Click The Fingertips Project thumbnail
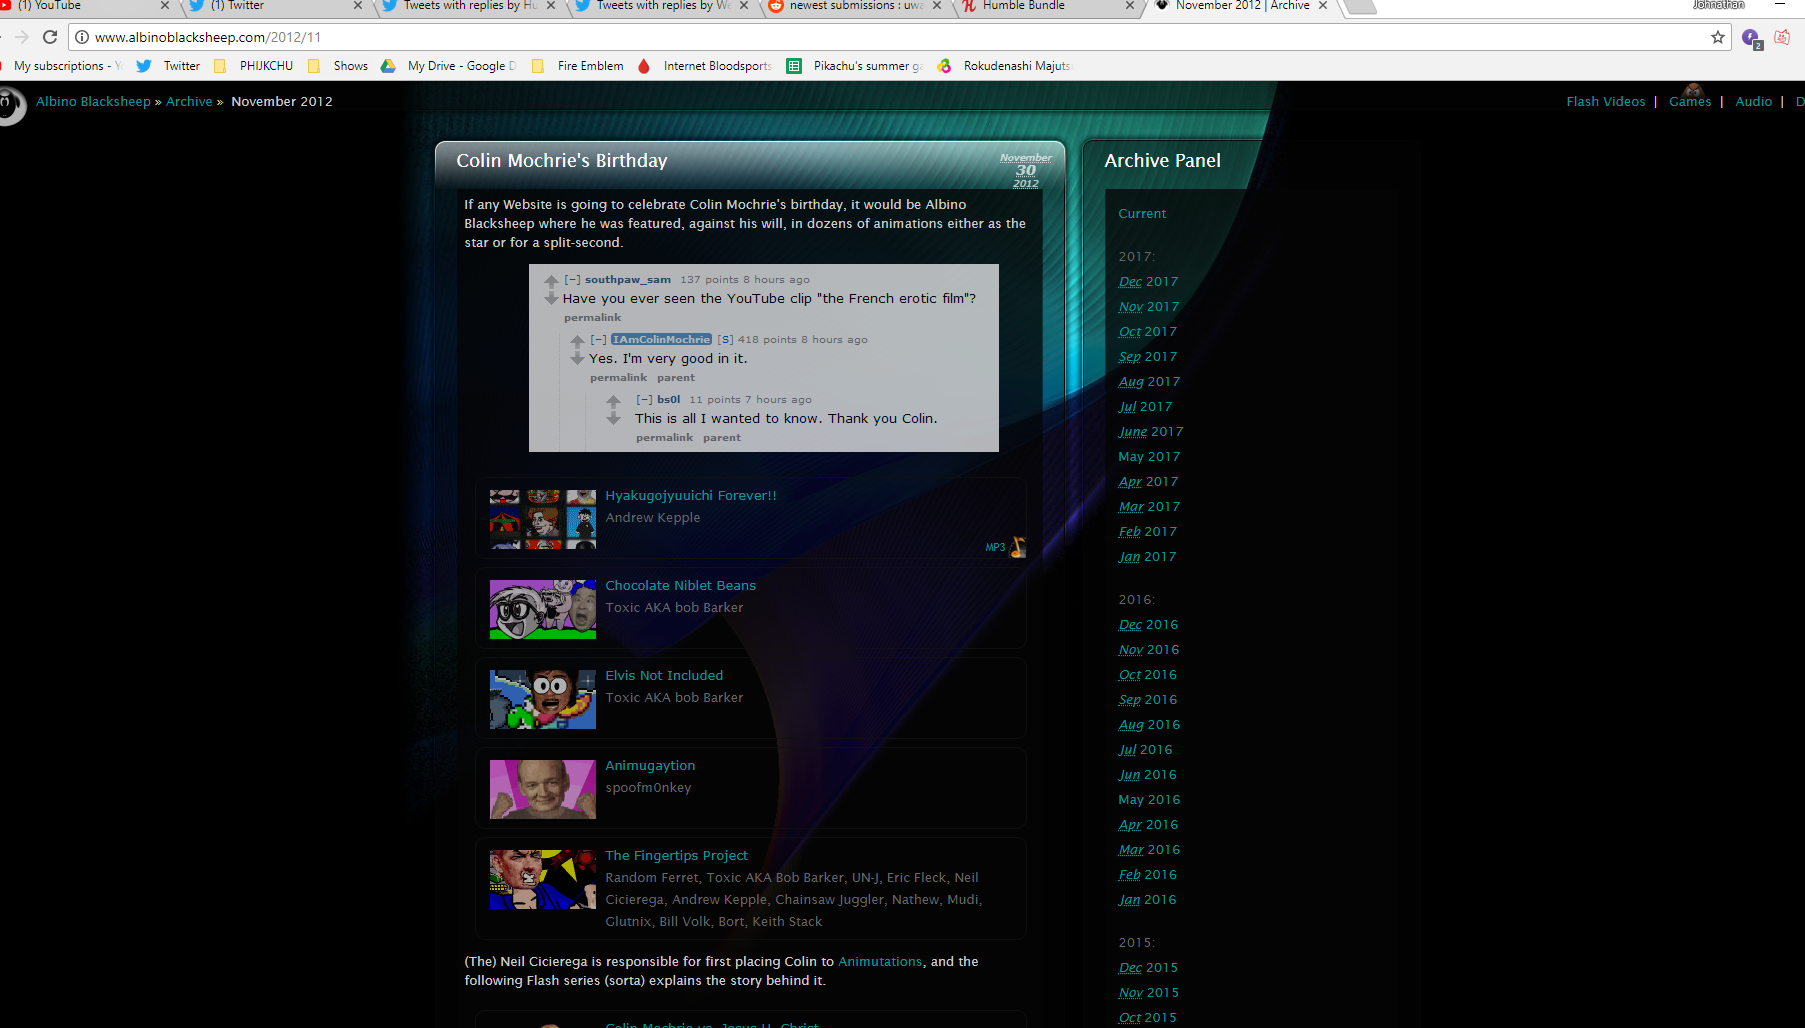 [543, 879]
